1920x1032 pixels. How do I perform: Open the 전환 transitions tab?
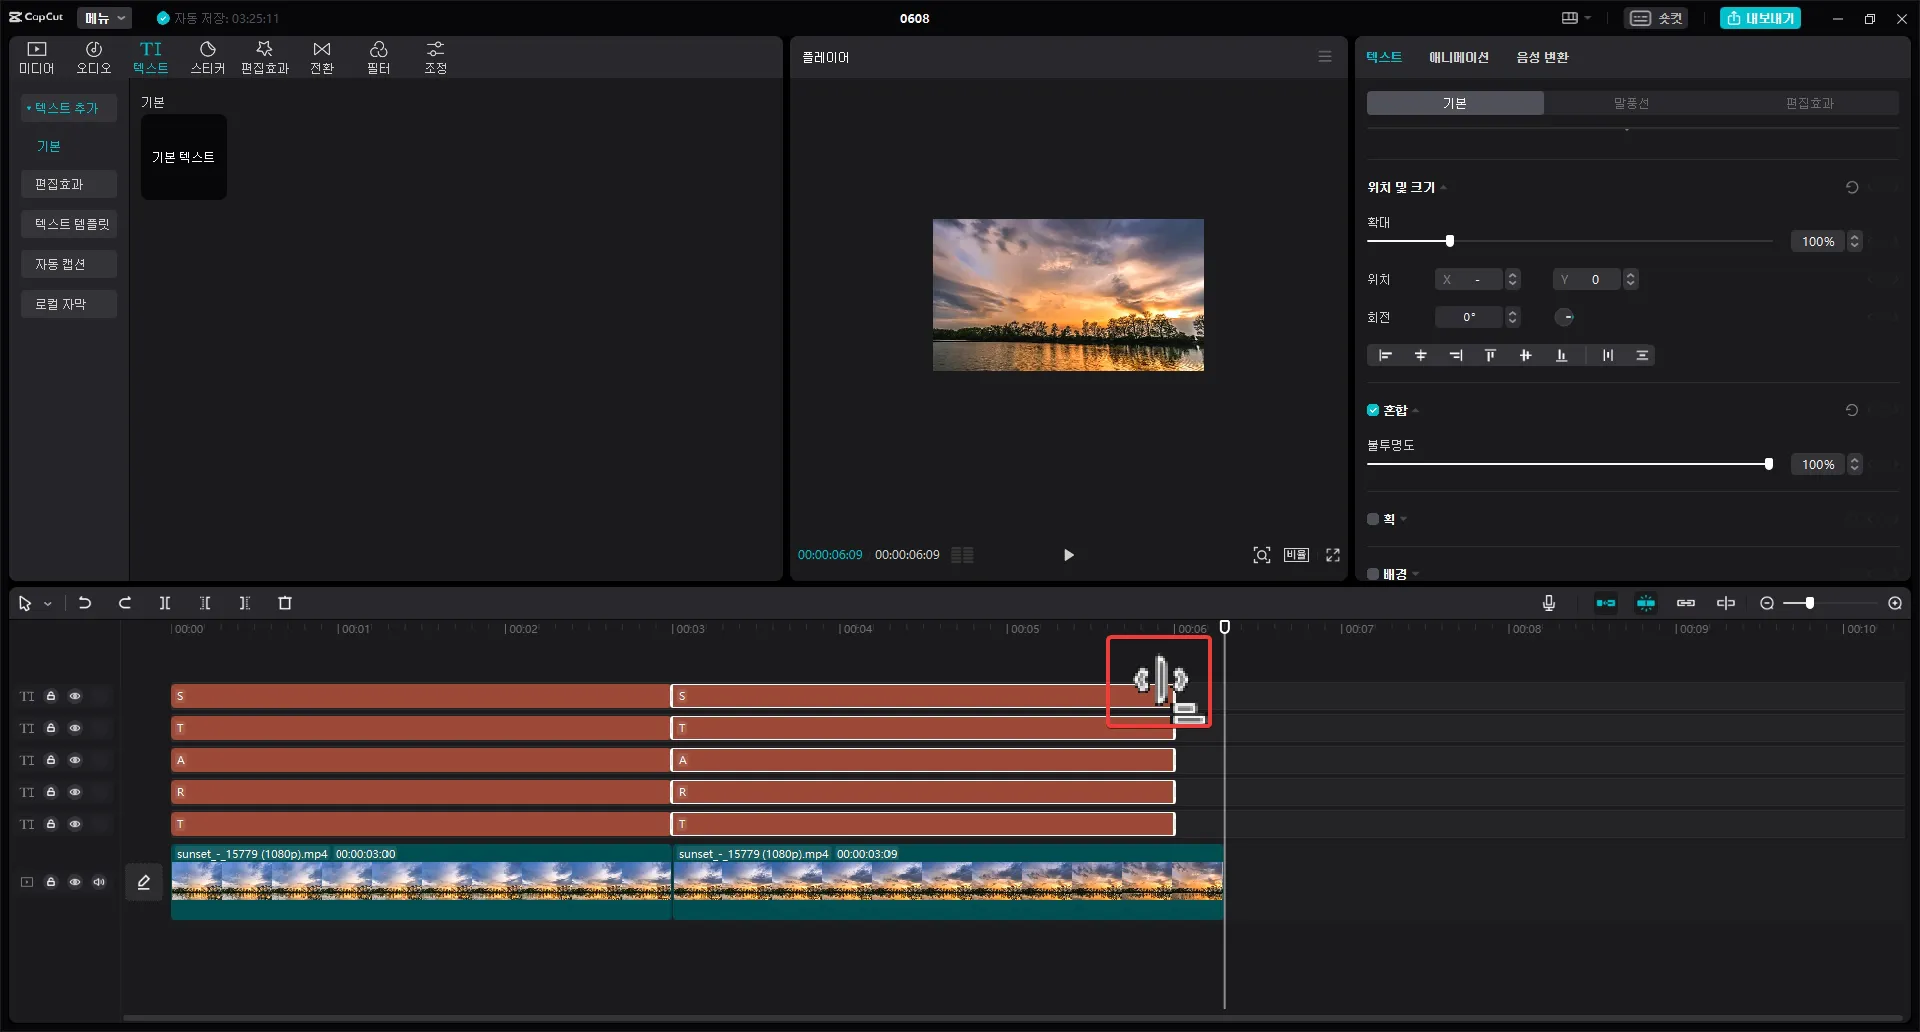click(322, 58)
